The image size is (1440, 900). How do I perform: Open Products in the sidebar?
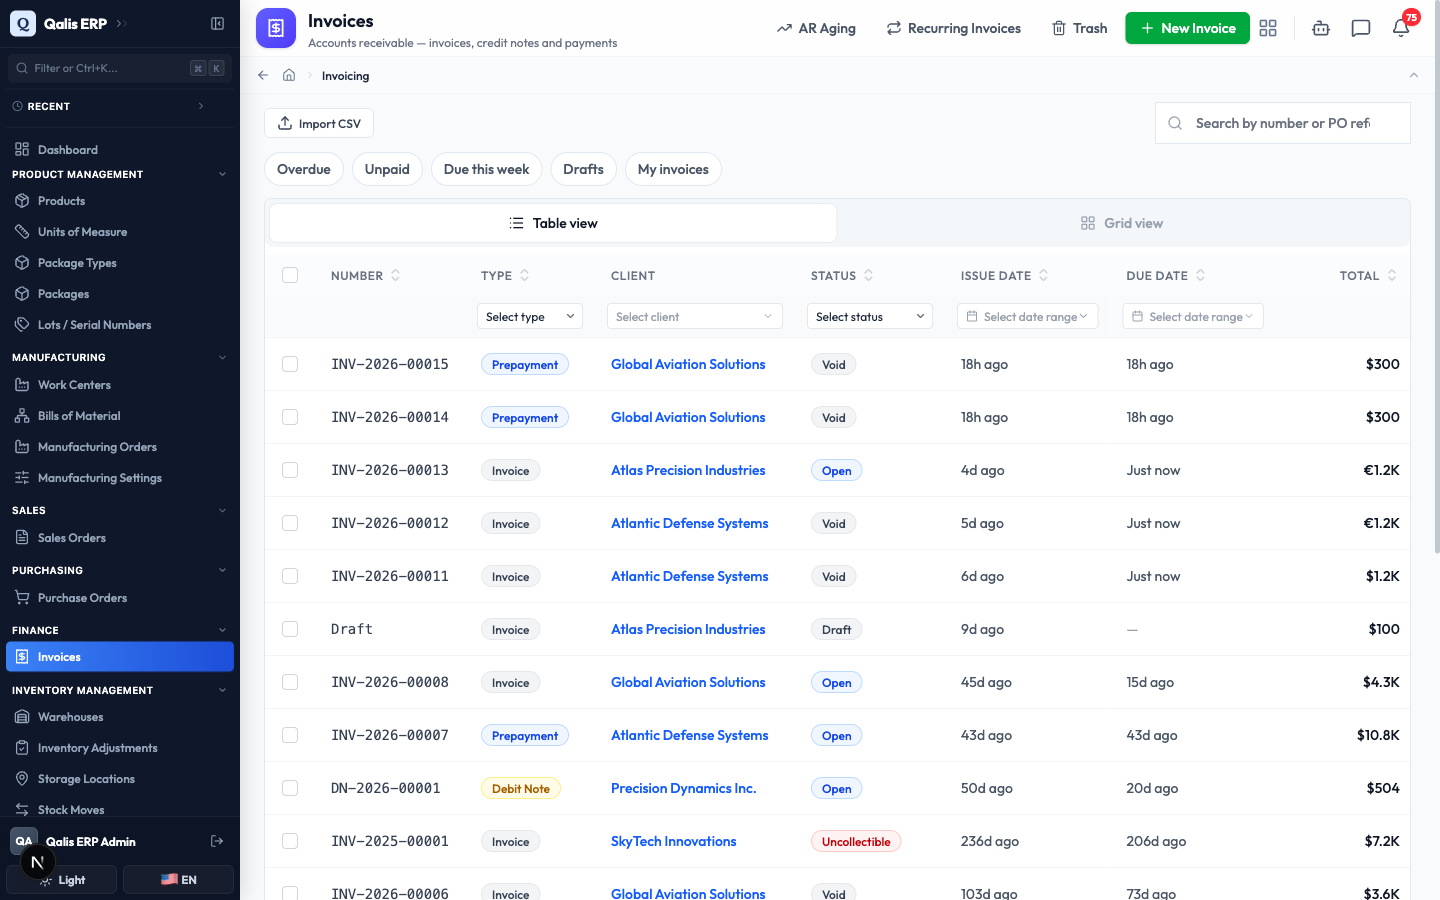pos(120,200)
